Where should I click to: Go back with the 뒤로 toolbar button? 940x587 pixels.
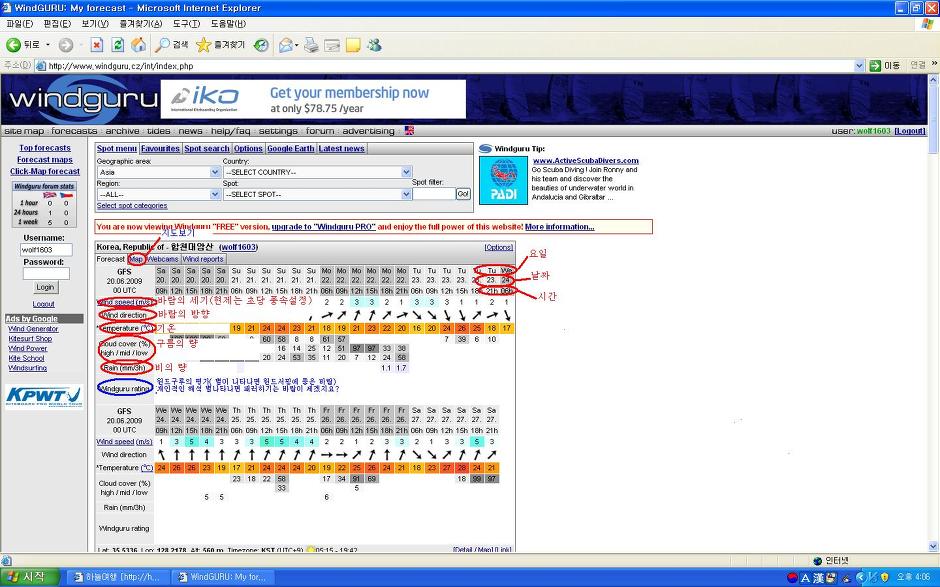pos(23,45)
